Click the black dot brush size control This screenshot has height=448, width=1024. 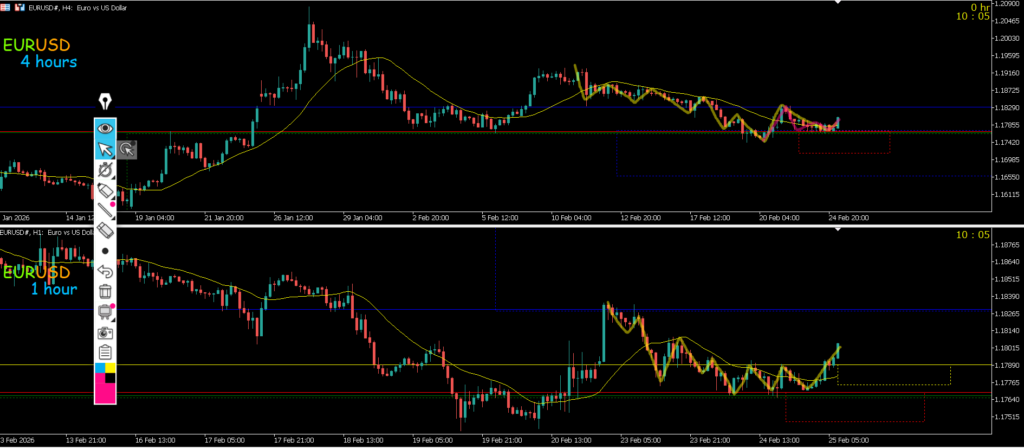coord(105,251)
